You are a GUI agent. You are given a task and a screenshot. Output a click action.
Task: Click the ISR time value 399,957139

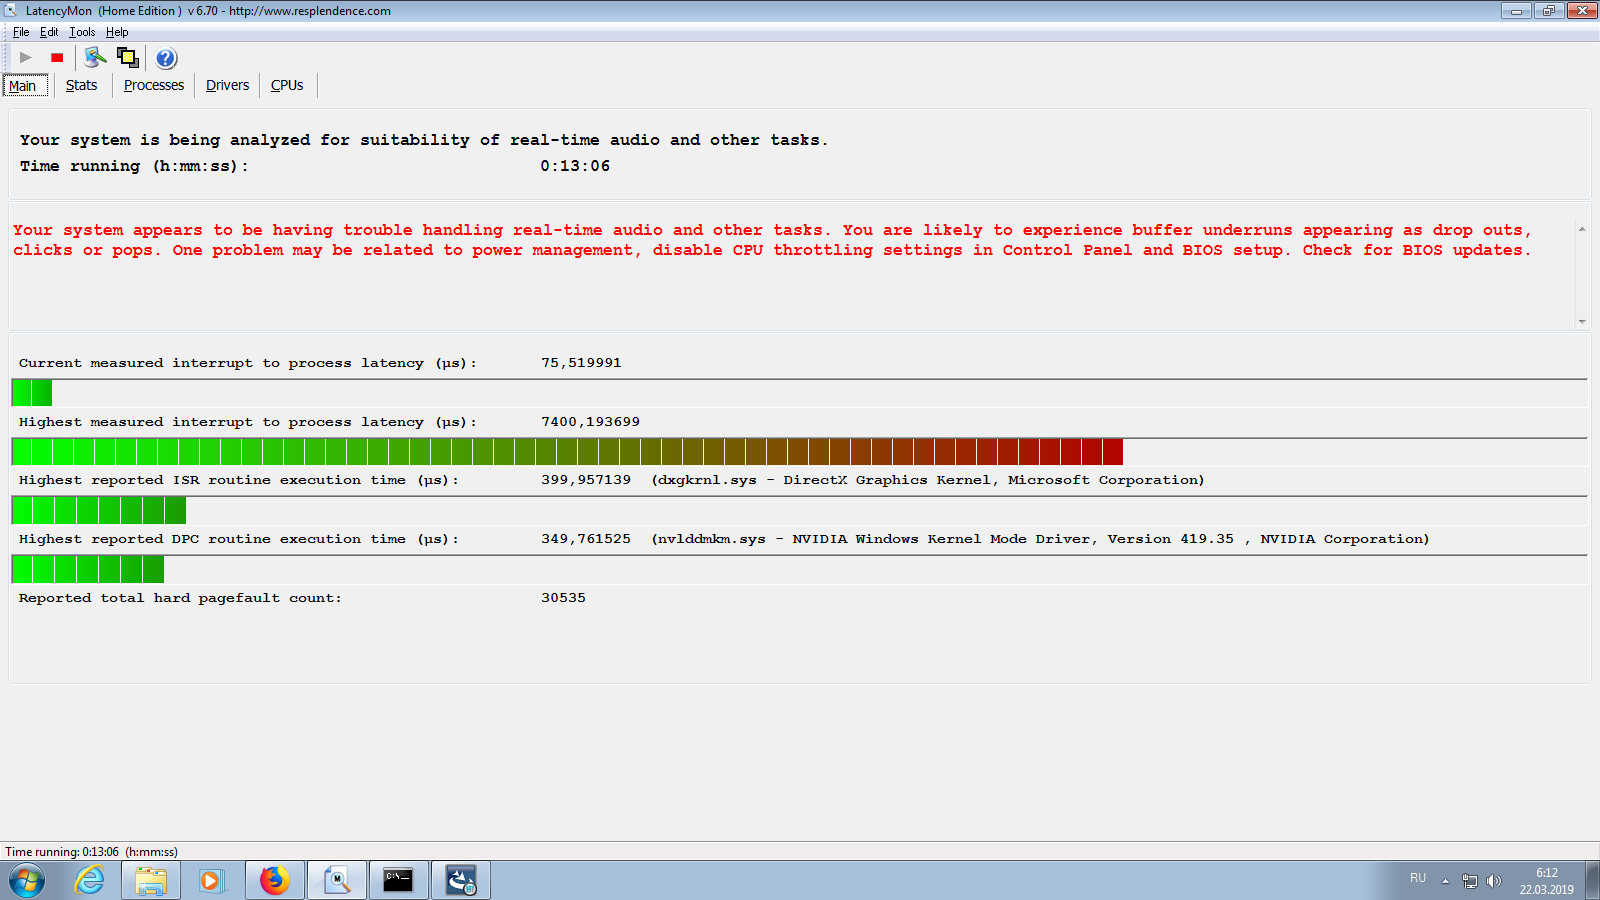(586, 480)
